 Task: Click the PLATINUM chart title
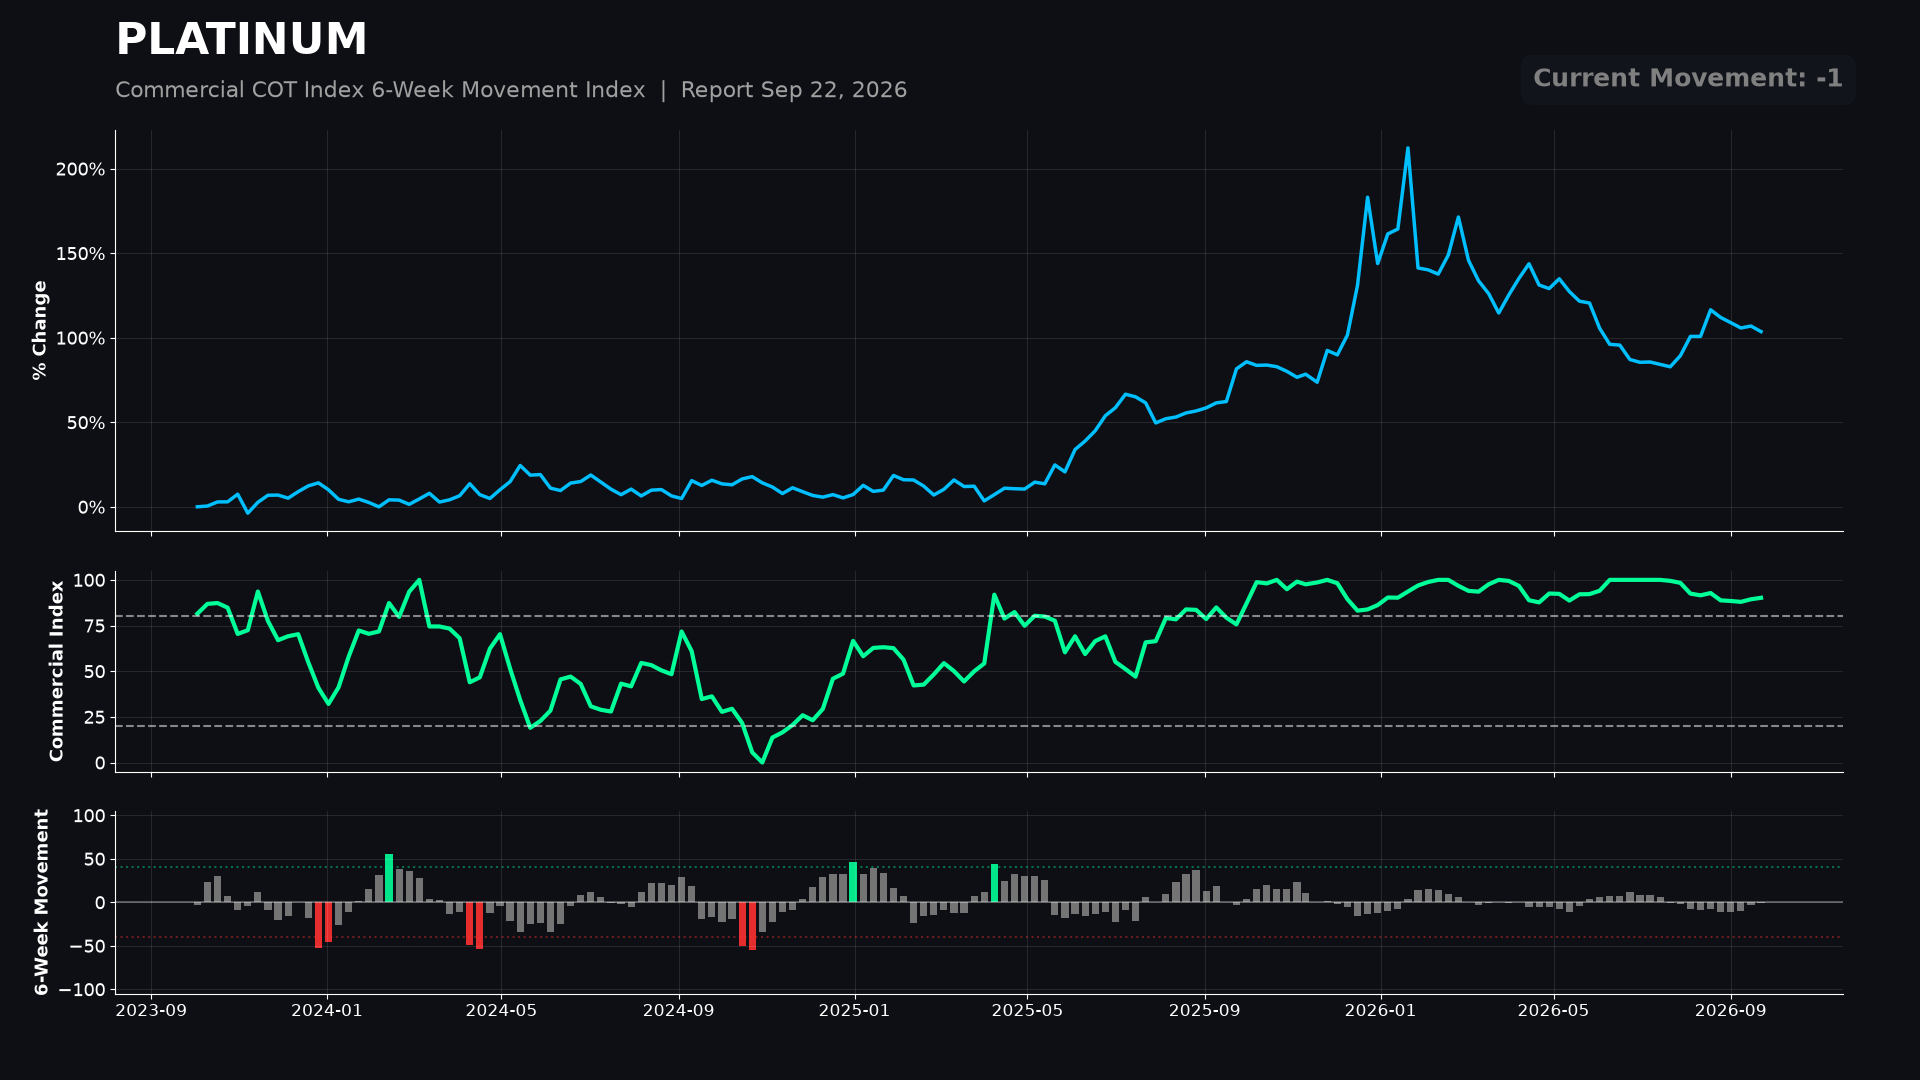point(241,41)
